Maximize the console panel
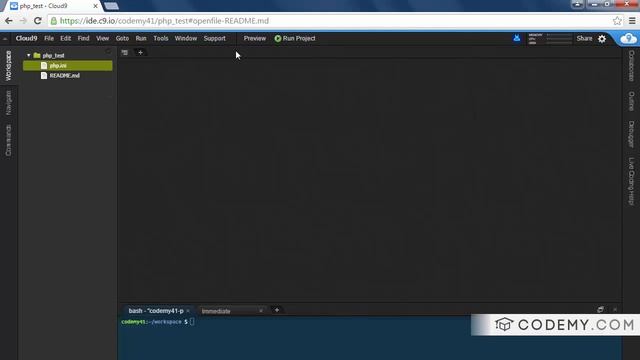 pos(600,310)
